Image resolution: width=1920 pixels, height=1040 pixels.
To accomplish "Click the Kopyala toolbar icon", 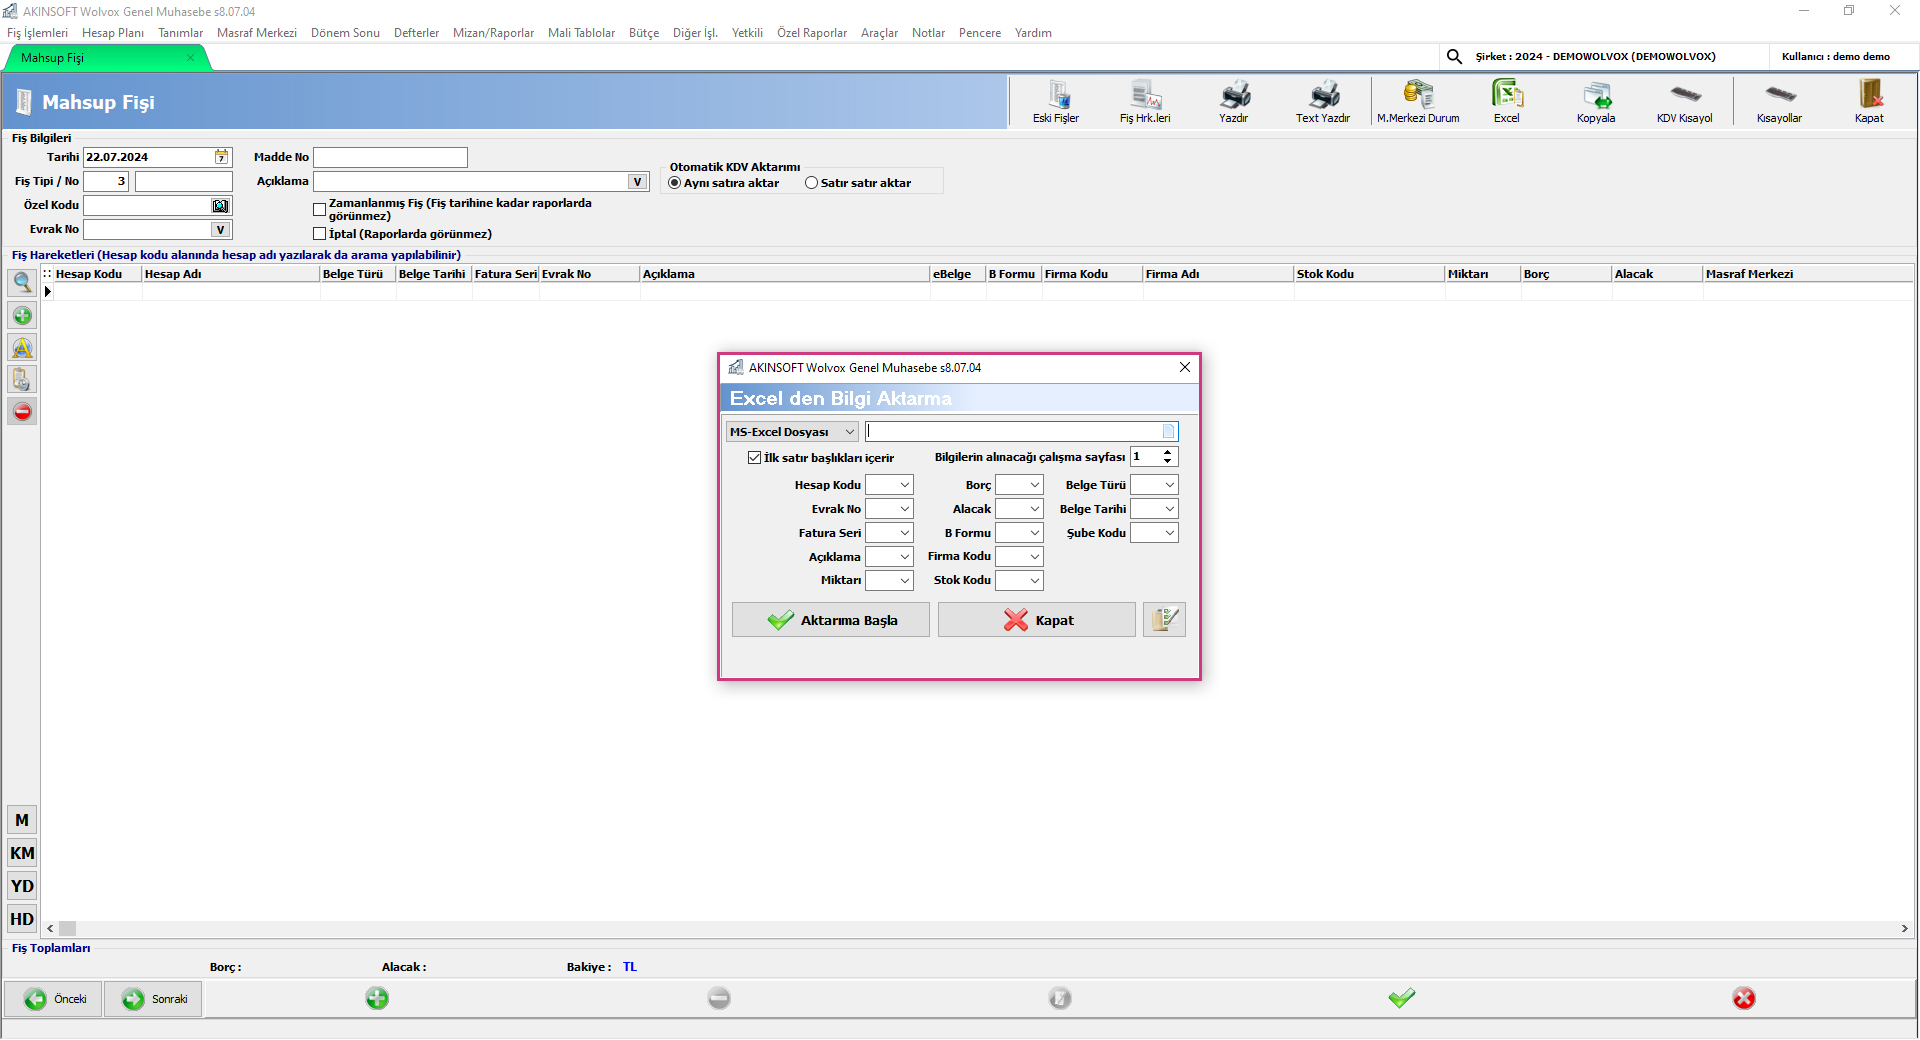I will (1596, 102).
